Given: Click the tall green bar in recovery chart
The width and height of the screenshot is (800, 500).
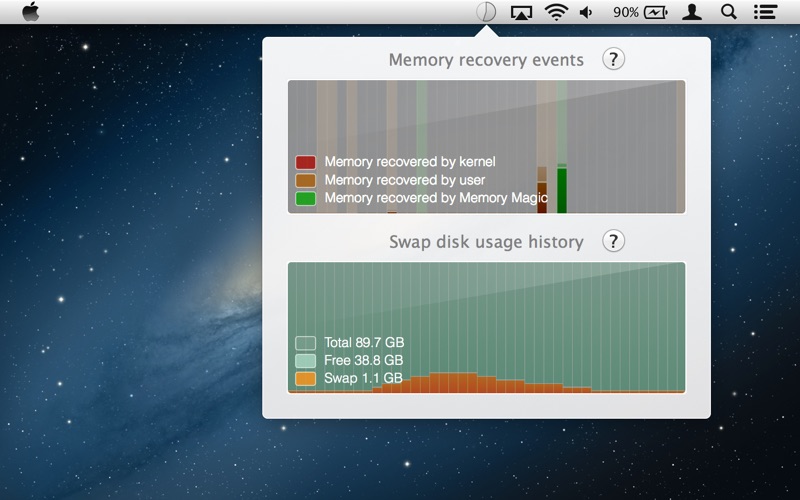Looking at the screenshot, I should pyautogui.click(x=562, y=190).
